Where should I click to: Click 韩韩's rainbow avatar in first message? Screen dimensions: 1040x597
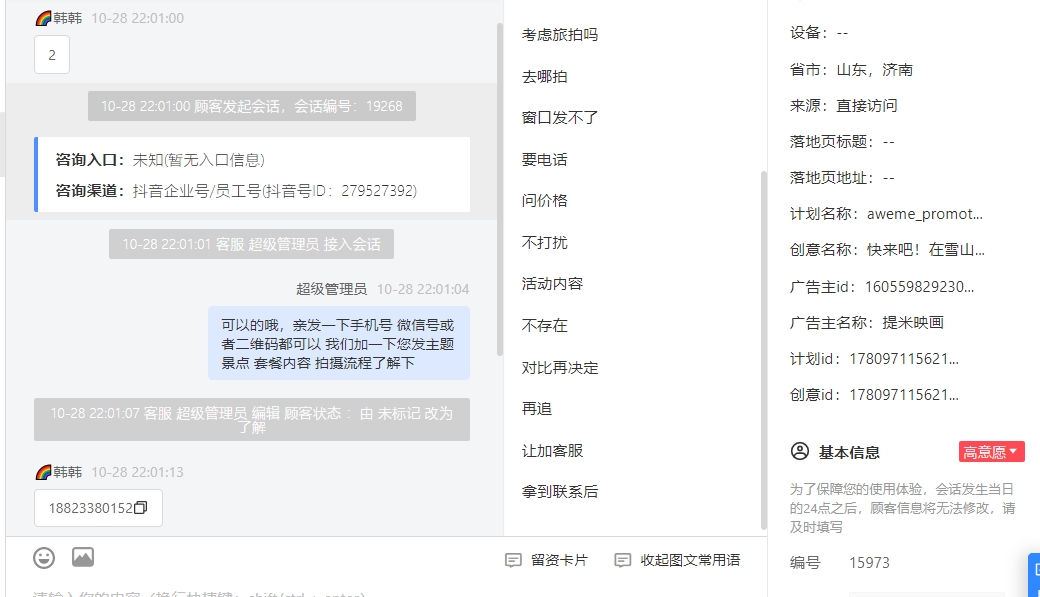click(44, 19)
